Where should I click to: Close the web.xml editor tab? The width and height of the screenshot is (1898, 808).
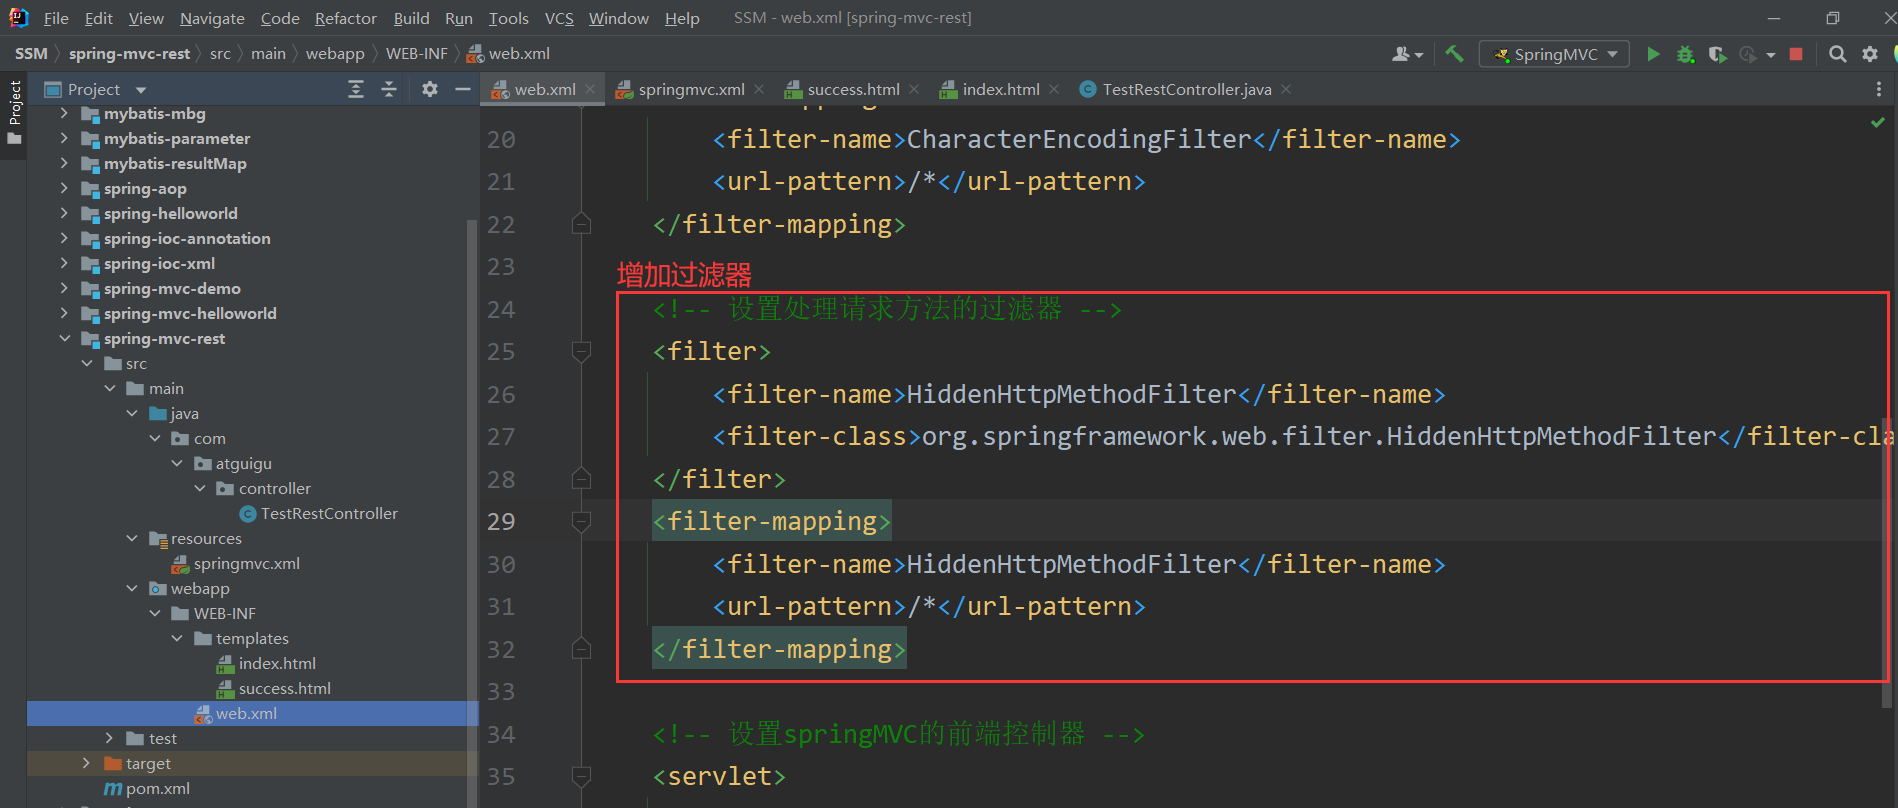(x=590, y=89)
